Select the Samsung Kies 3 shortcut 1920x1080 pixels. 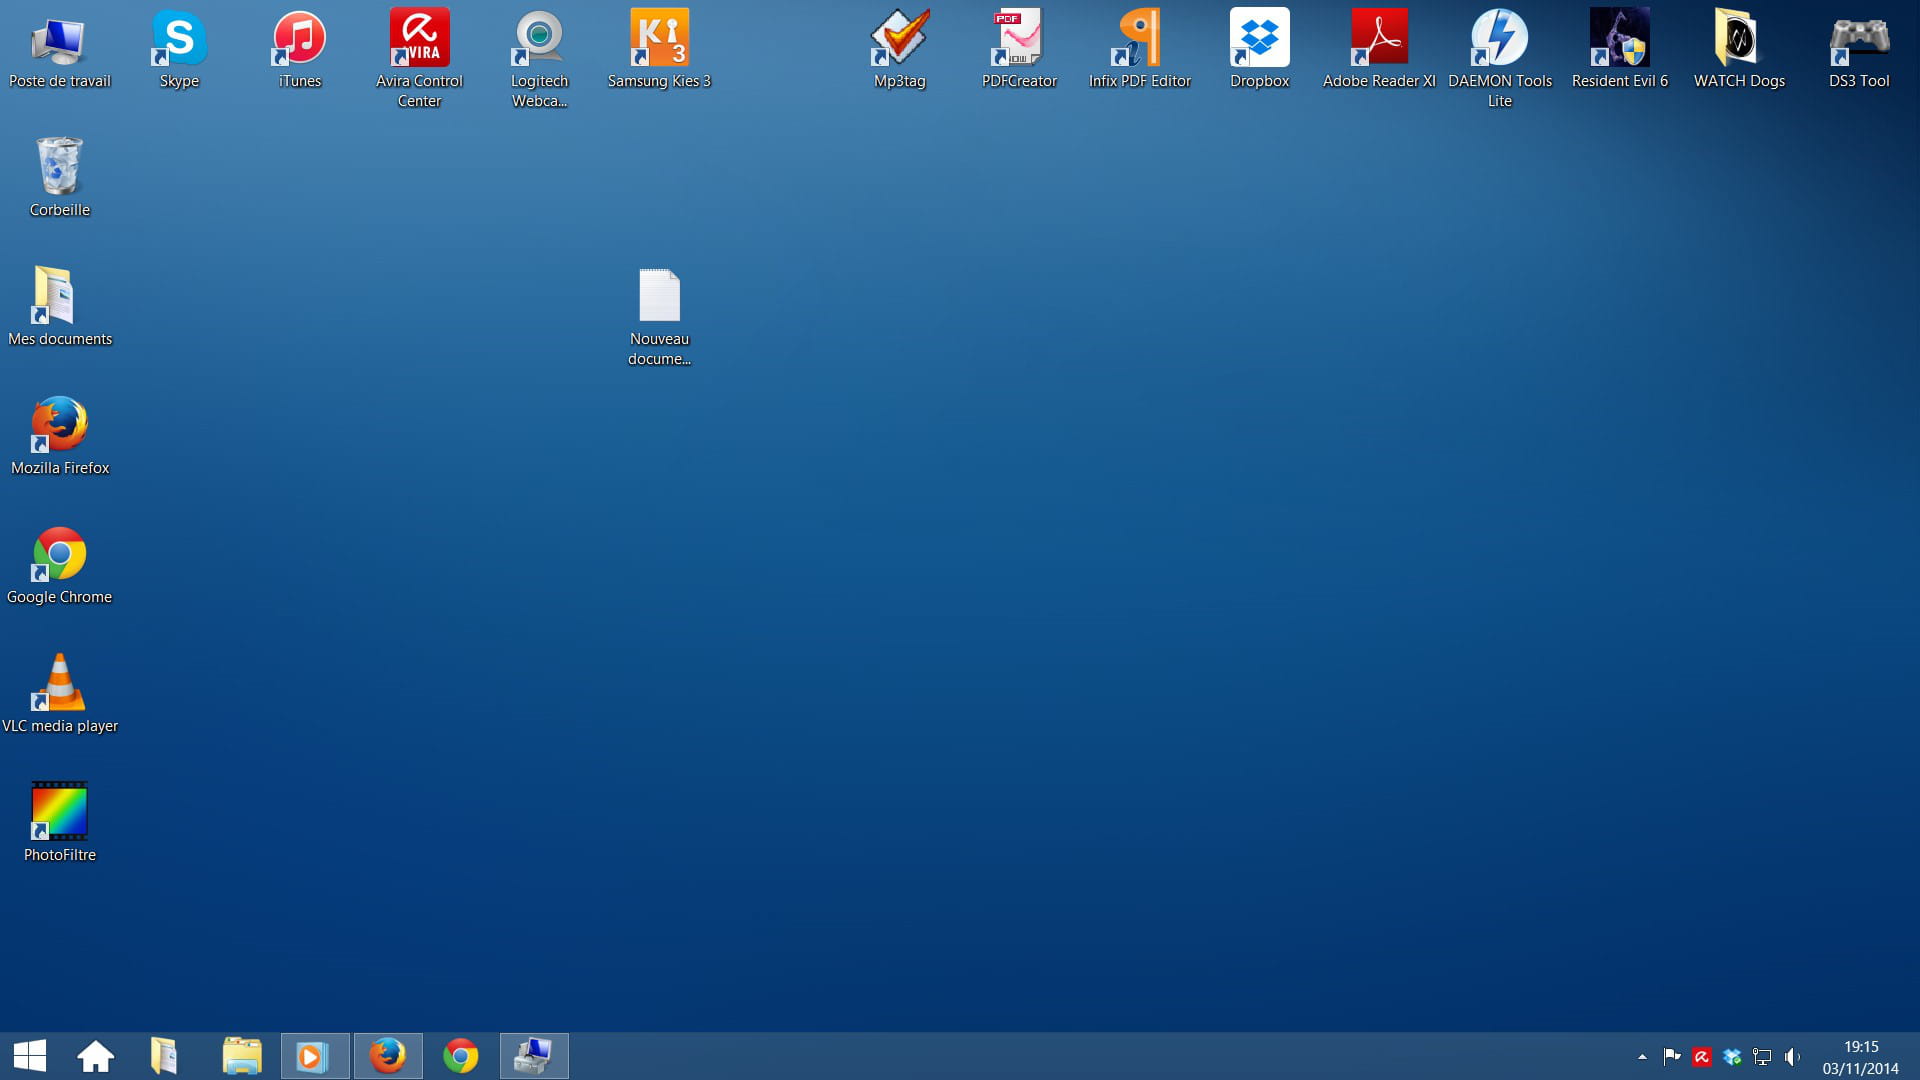(x=659, y=50)
